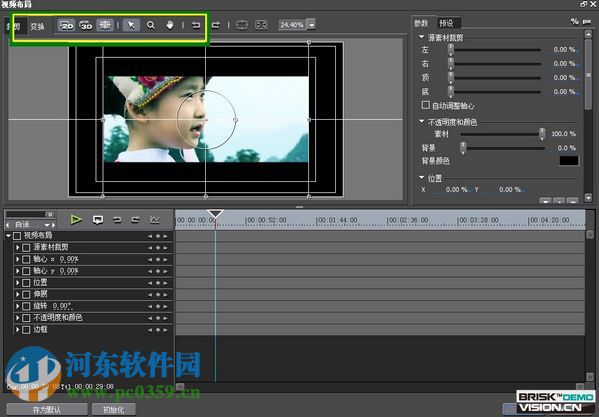This screenshot has height=417, width=599.
Task: Go to the previous keyframe on the 源素材裁剪 row
Action: [x=150, y=248]
